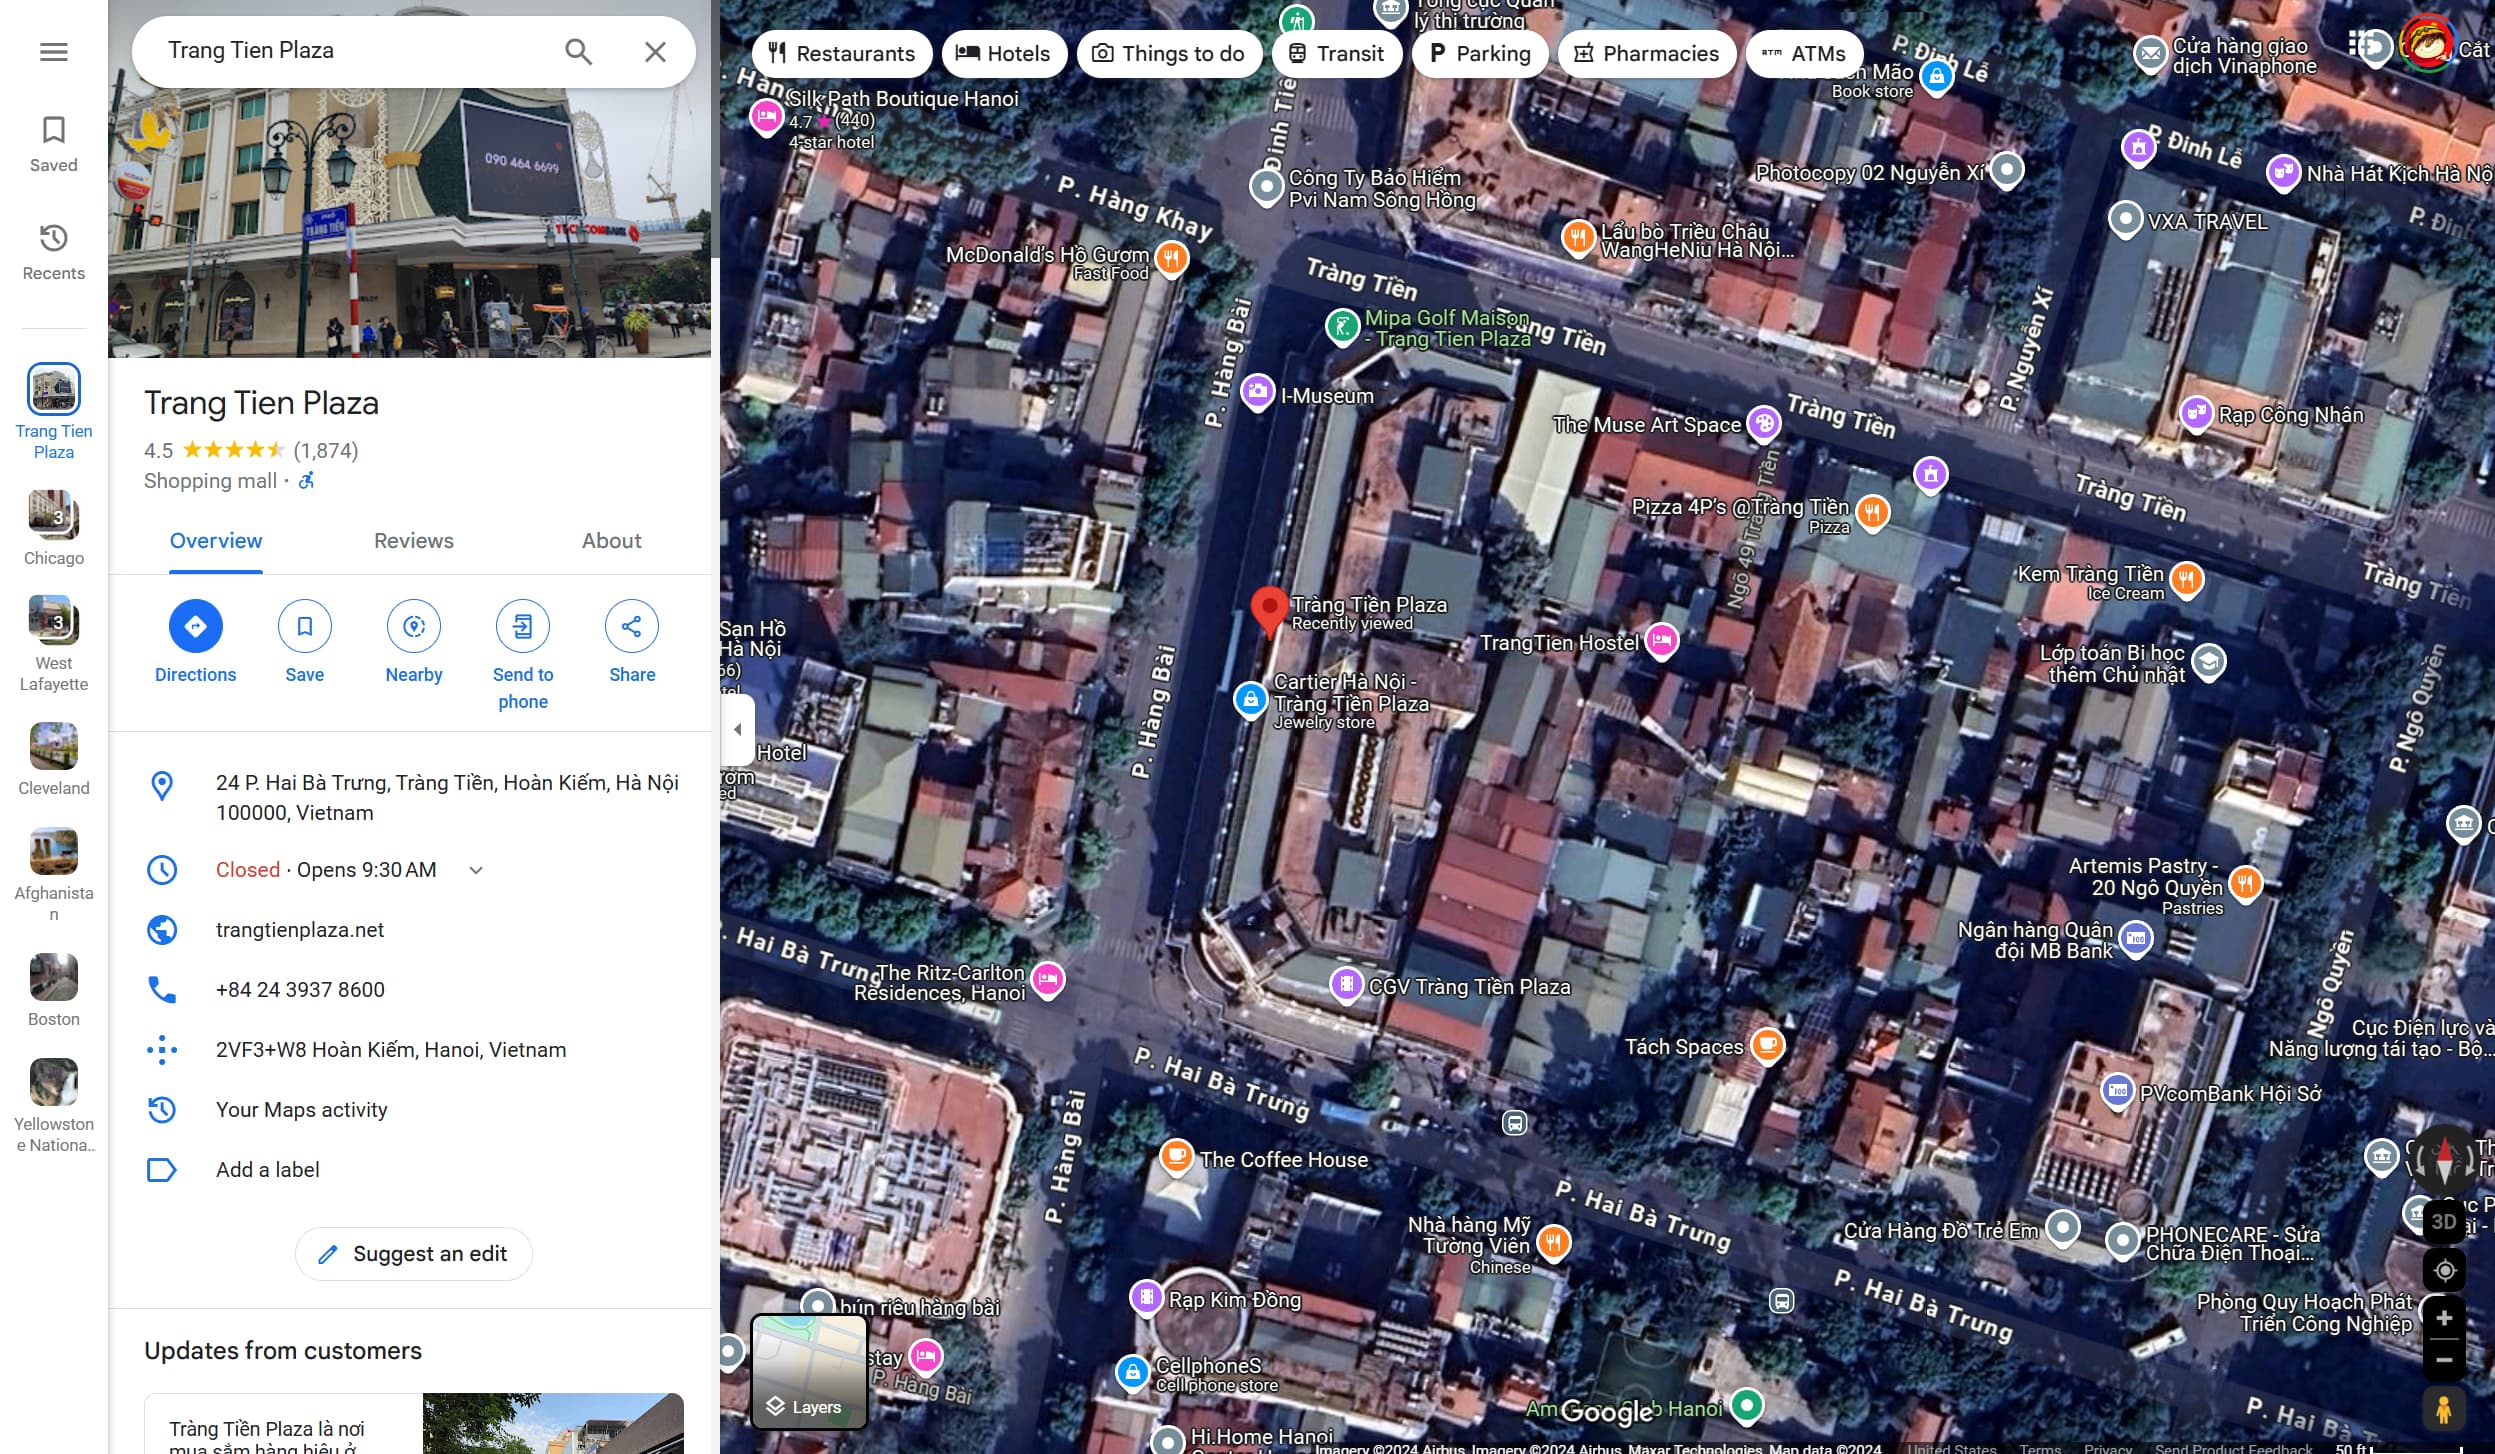
Task: Switch to the Reviews tab
Action: tap(413, 541)
